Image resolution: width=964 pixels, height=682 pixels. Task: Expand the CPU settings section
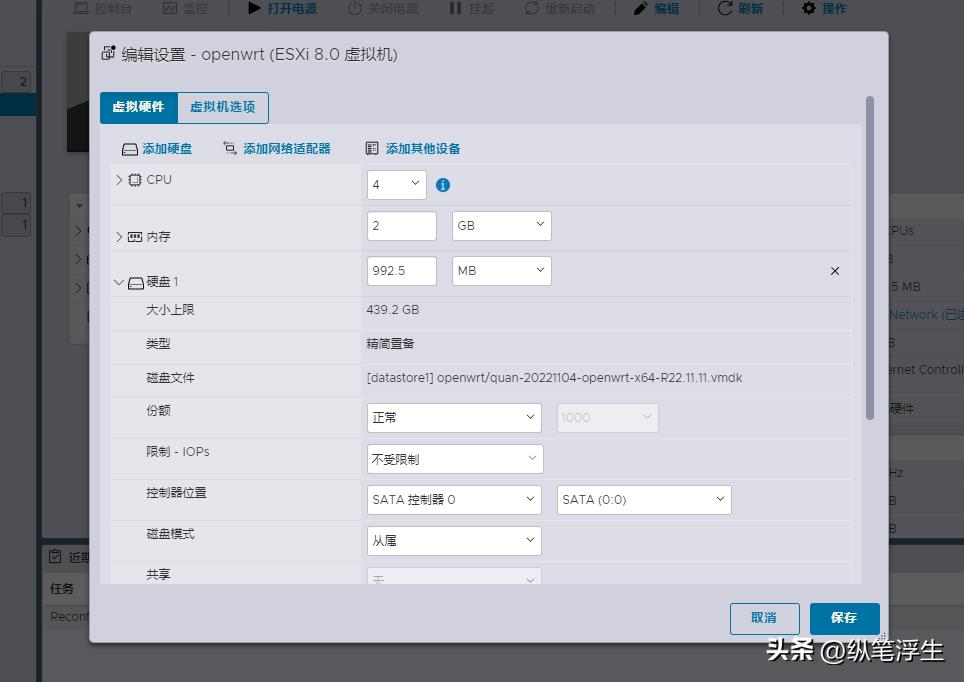point(118,180)
